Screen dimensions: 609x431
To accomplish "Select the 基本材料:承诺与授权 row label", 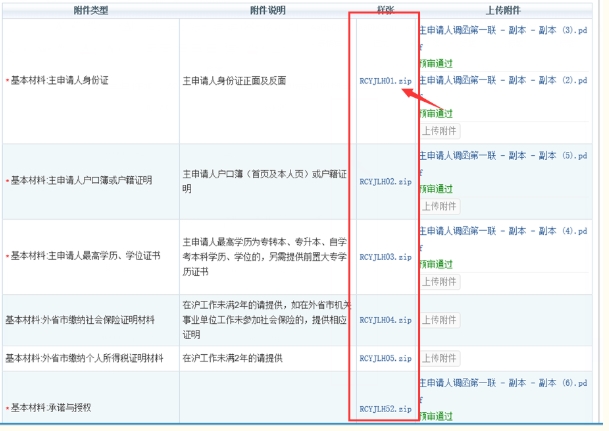I will 58,408.
